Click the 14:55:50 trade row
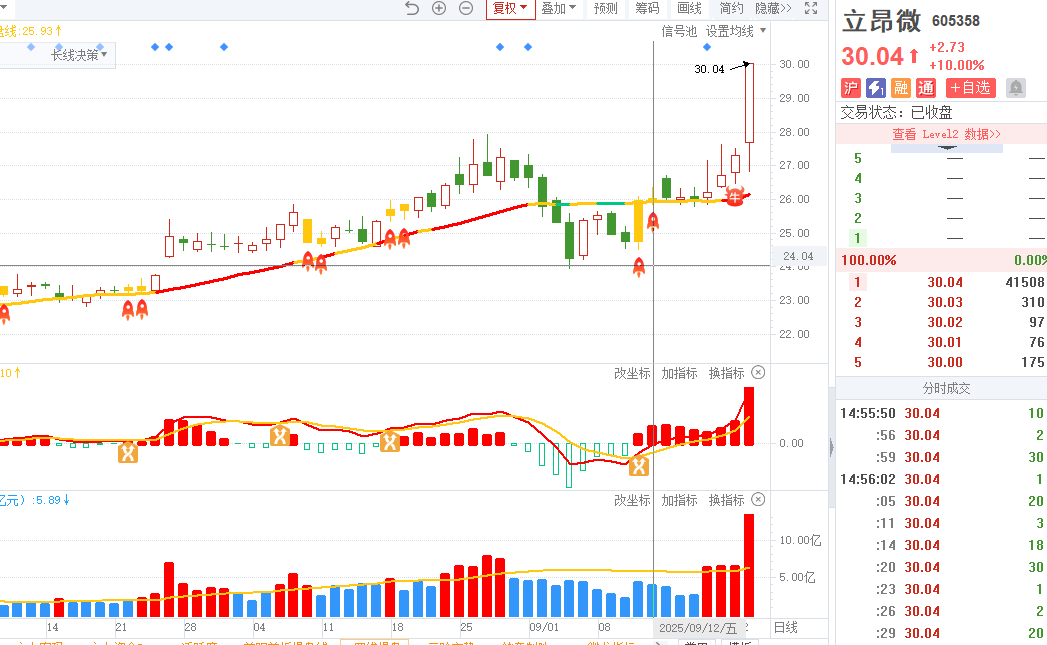1047x645 pixels. coord(941,413)
